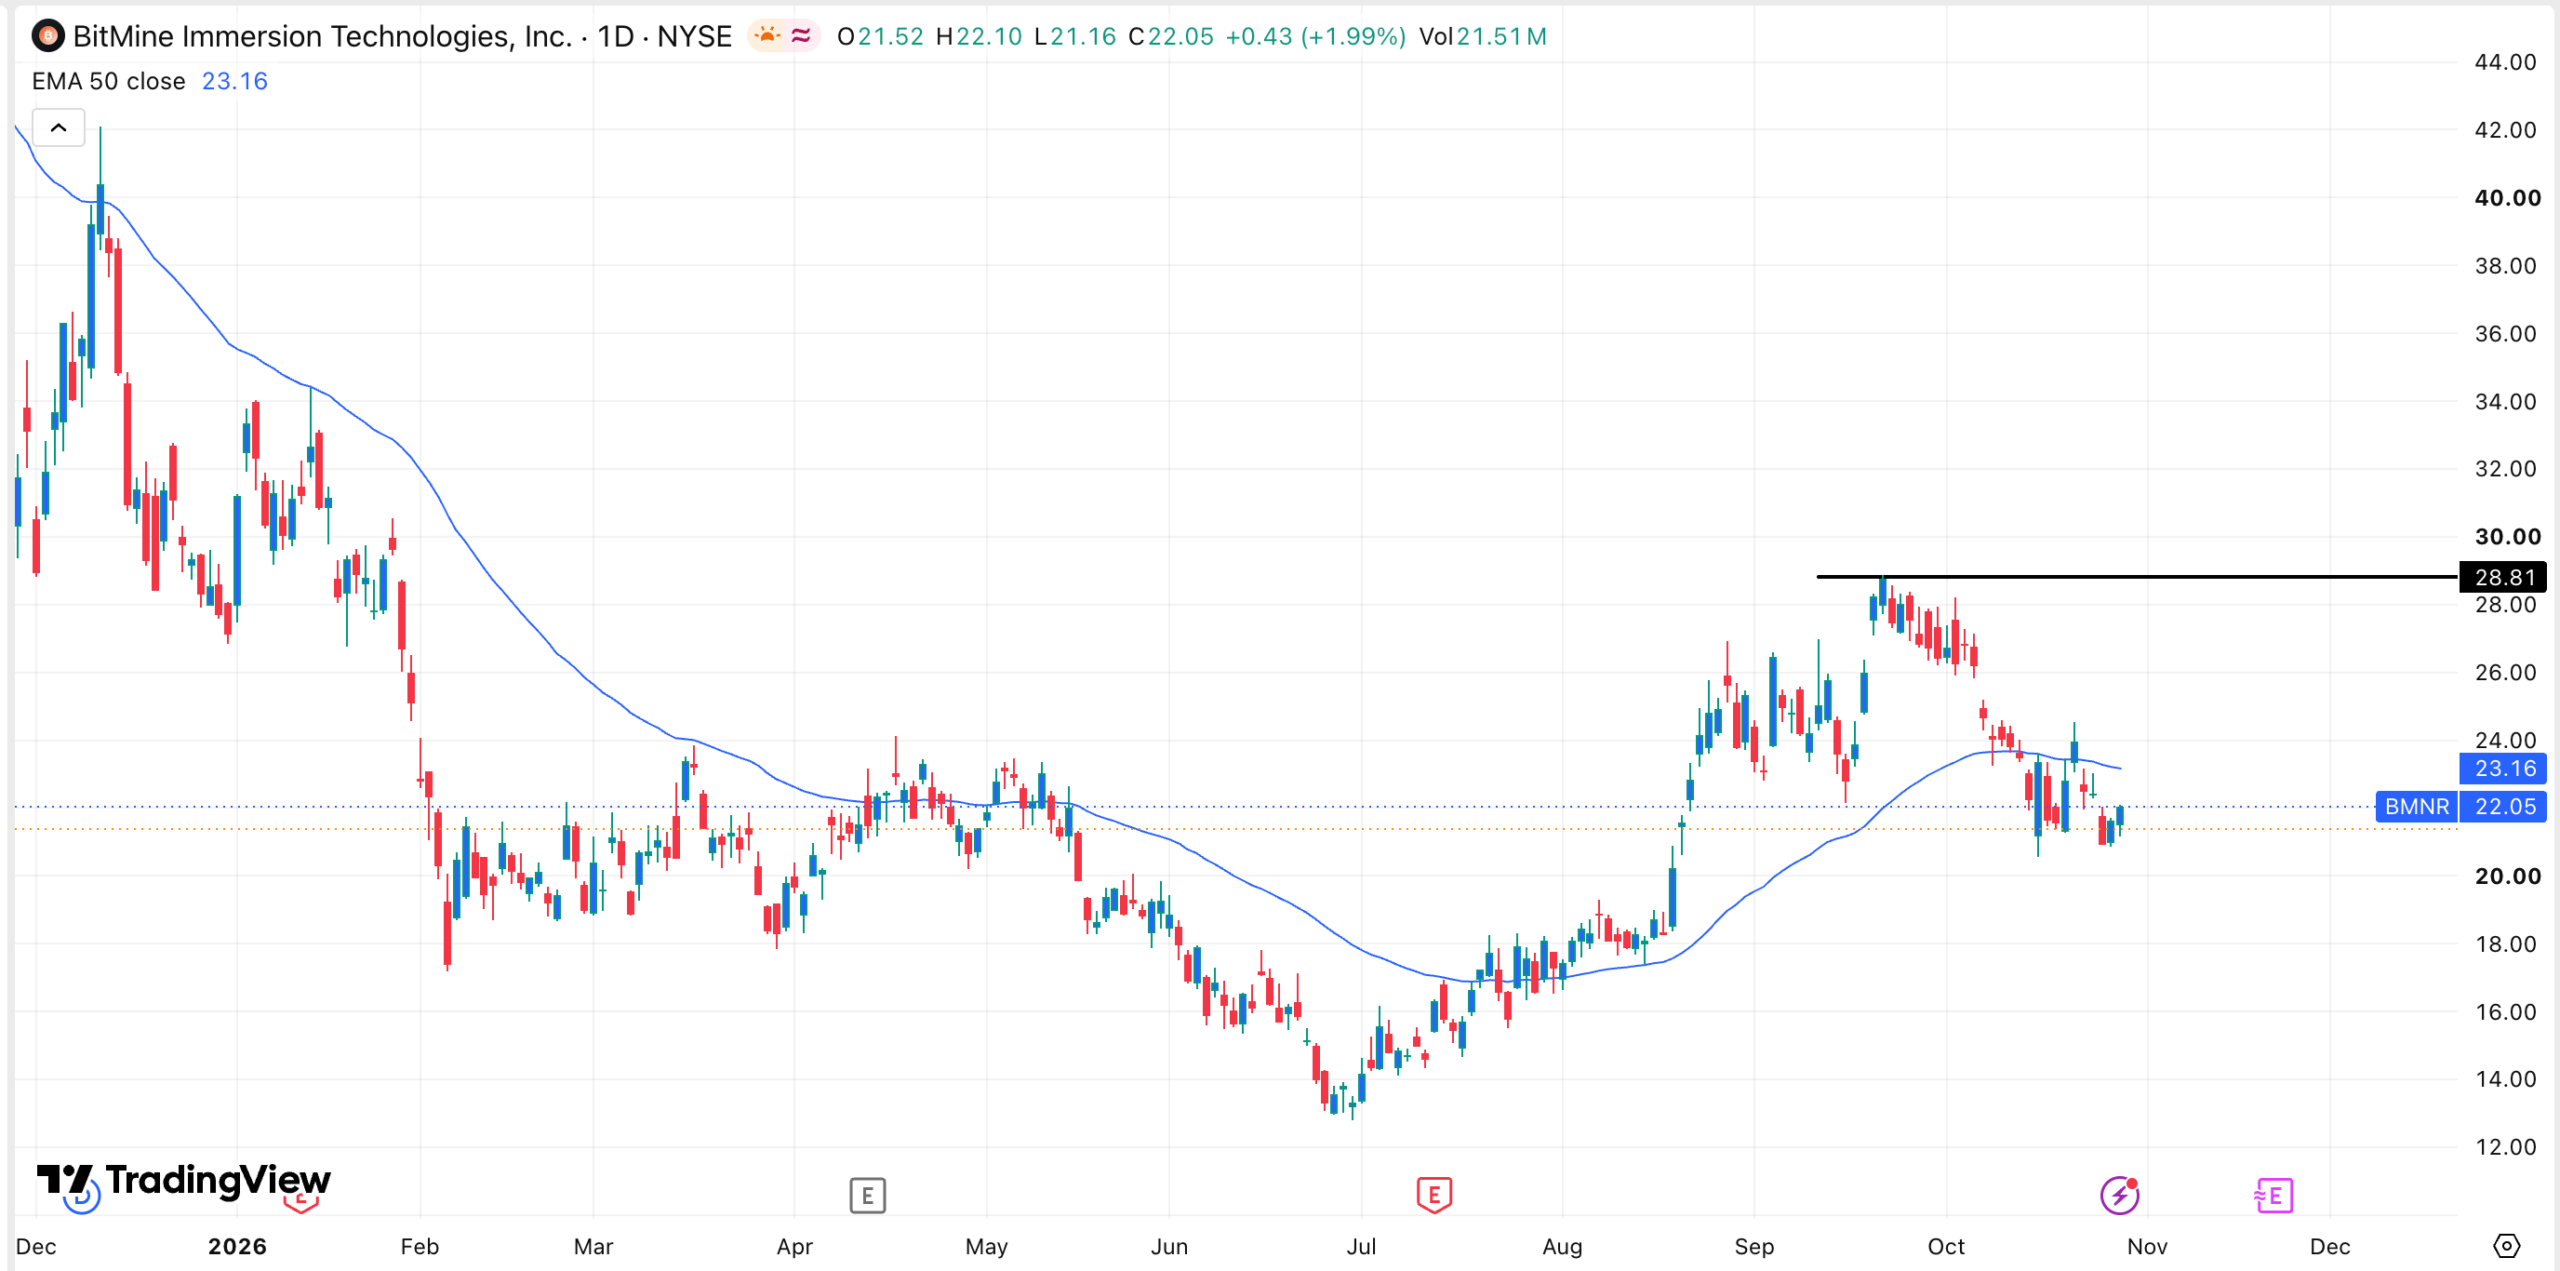Open the grey earnings E marker near April
Image resolution: width=2560 pixels, height=1271 pixels.
[x=867, y=1195]
